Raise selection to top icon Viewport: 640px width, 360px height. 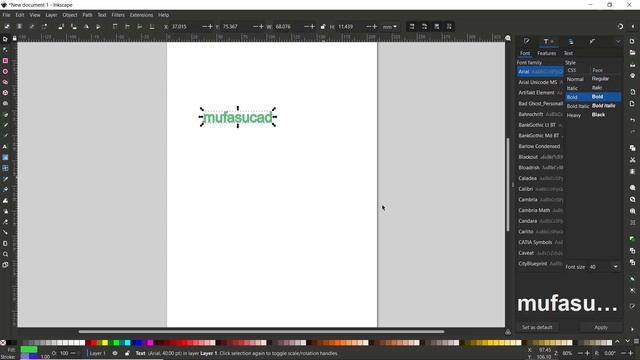(x=115, y=27)
